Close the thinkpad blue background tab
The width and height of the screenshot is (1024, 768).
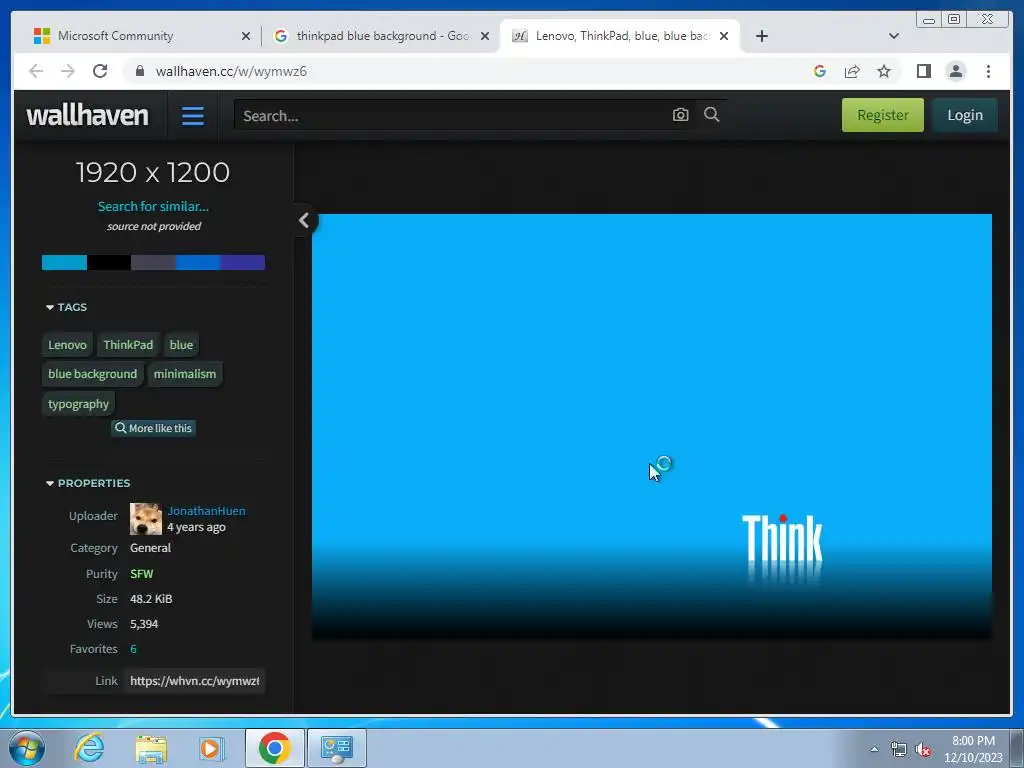pyautogui.click(x=485, y=36)
